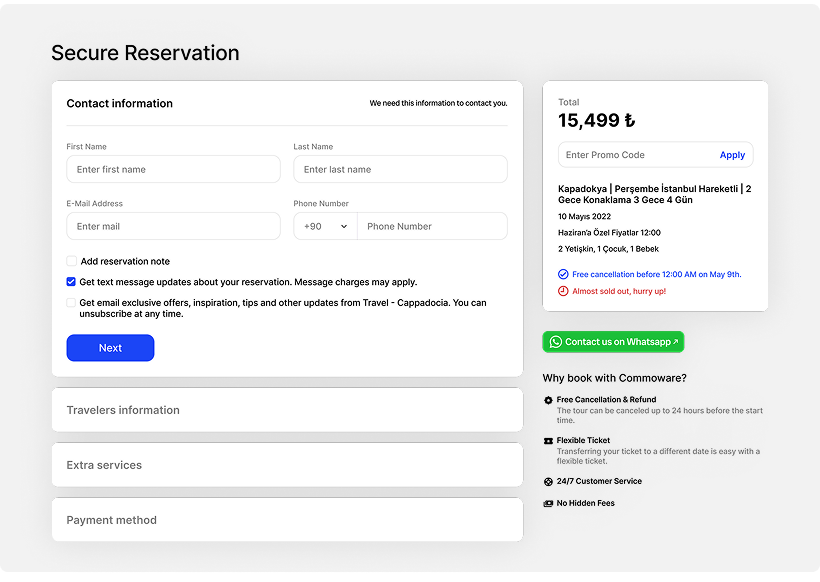Focus the First Name input field
This screenshot has width=820, height=582.
[173, 170]
